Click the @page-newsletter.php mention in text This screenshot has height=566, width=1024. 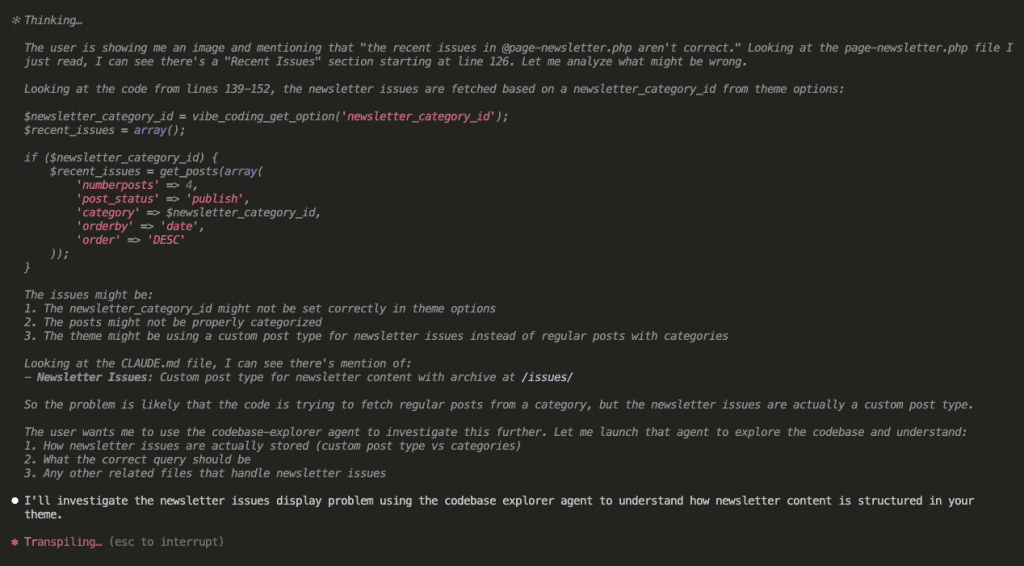click(x=567, y=48)
